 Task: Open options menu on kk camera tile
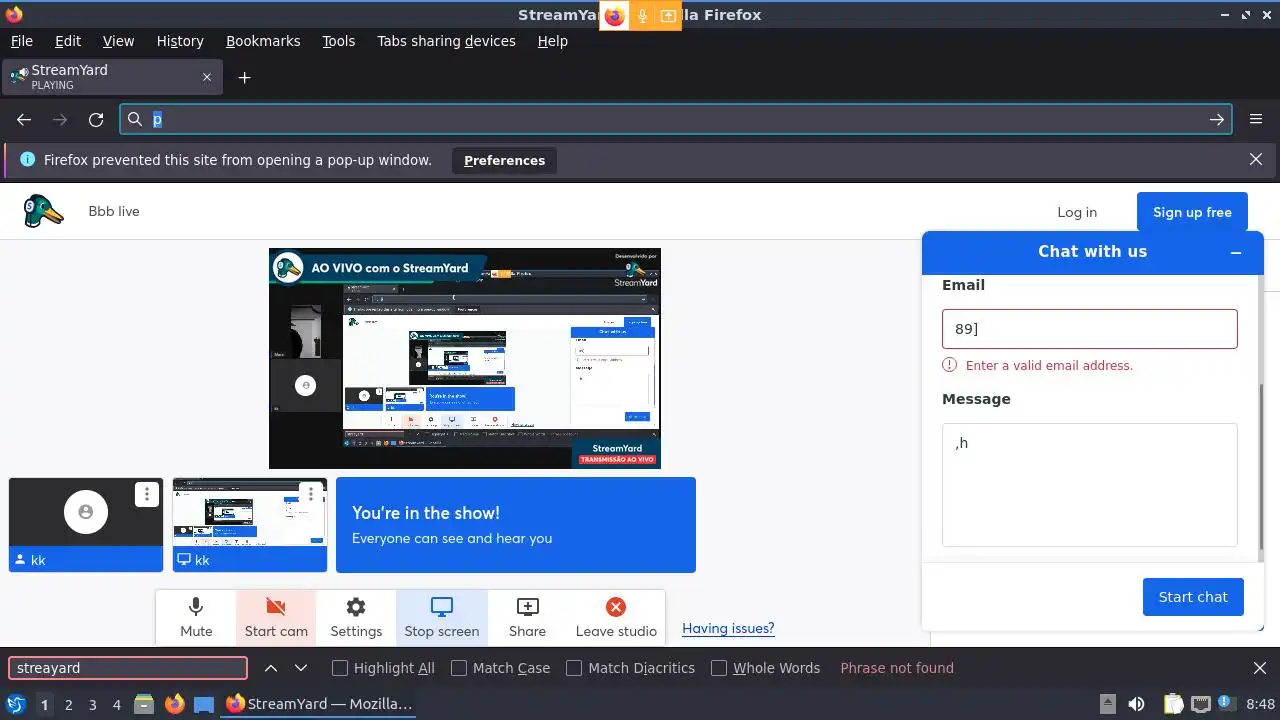pyautogui.click(x=147, y=494)
